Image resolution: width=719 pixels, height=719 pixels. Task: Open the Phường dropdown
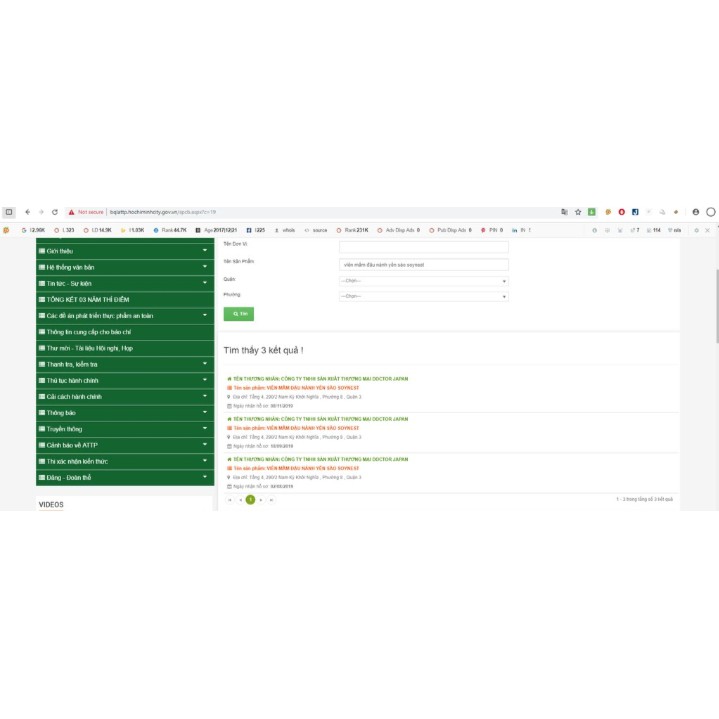(423, 297)
